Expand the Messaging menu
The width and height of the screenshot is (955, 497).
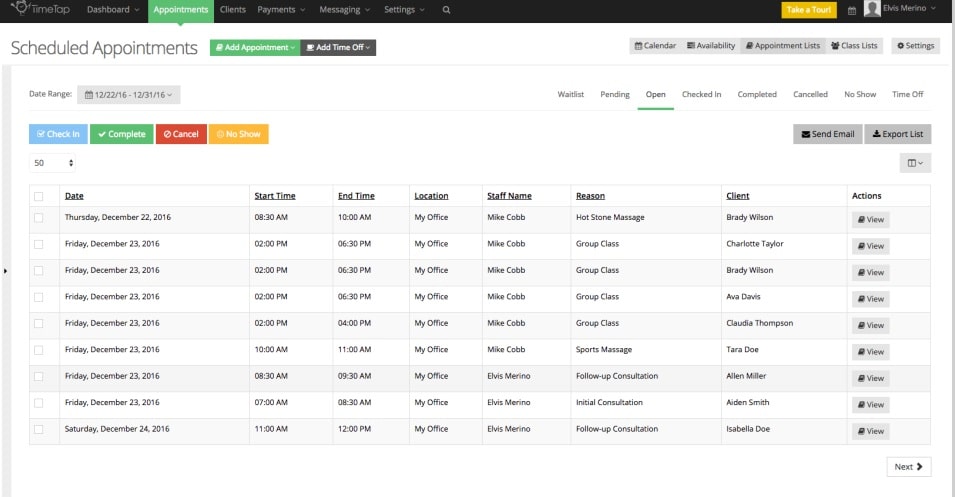coord(344,10)
